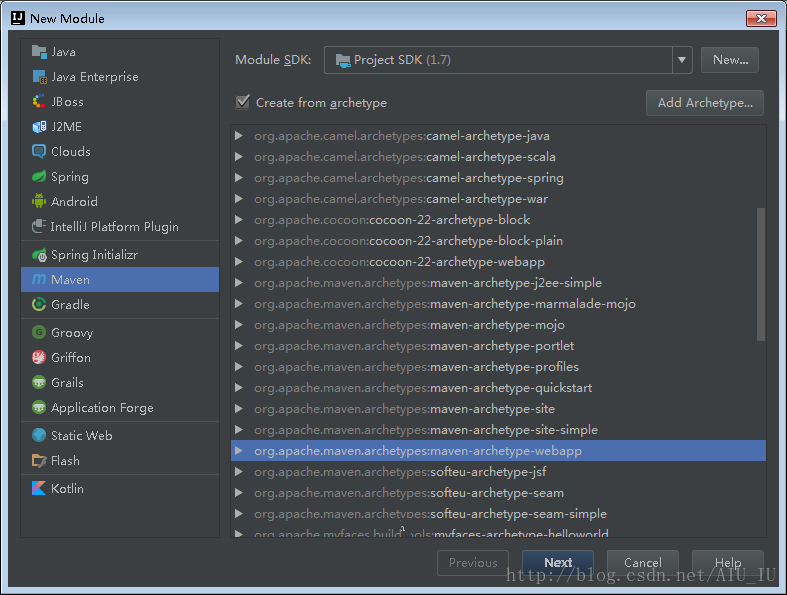Click the Flash folder icon
The width and height of the screenshot is (787, 595).
(39, 460)
